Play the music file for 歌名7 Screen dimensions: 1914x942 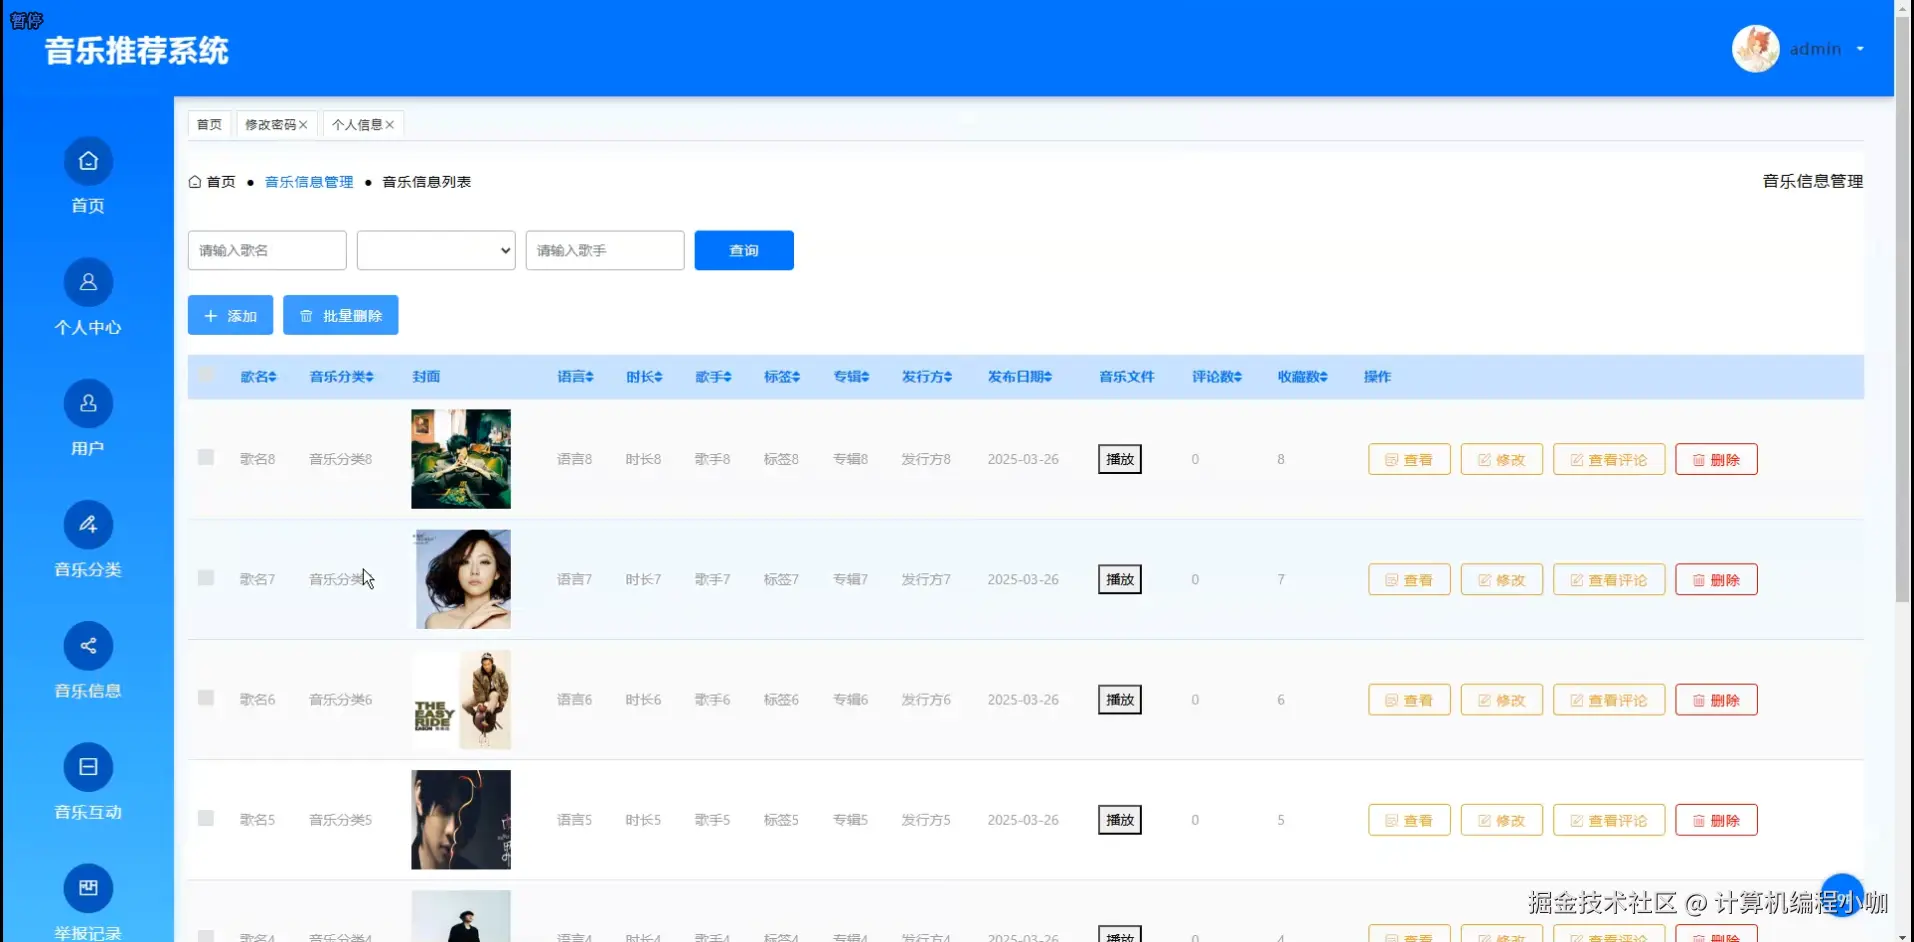pyautogui.click(x=1120, y=579)
